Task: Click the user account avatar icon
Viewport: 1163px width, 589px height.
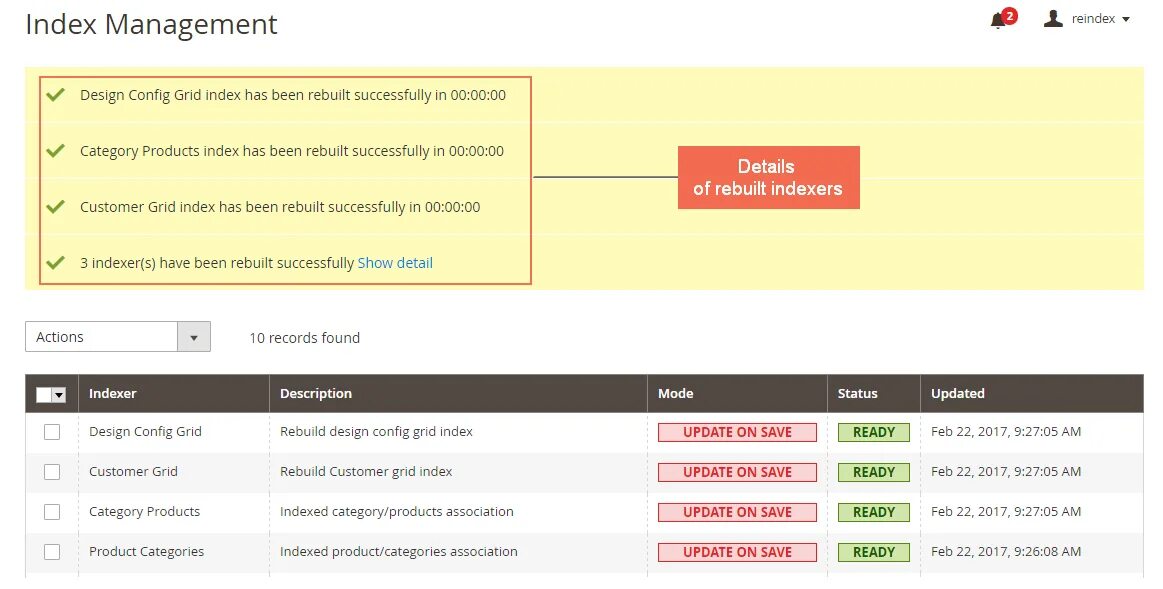Action: (x=1052, y=19)
